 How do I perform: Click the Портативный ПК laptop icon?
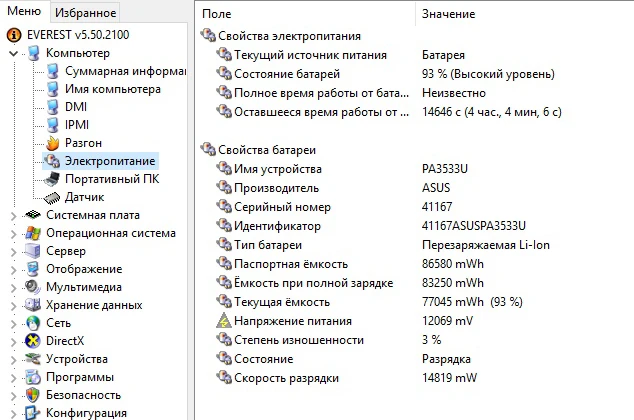click(x=52, y=179)
